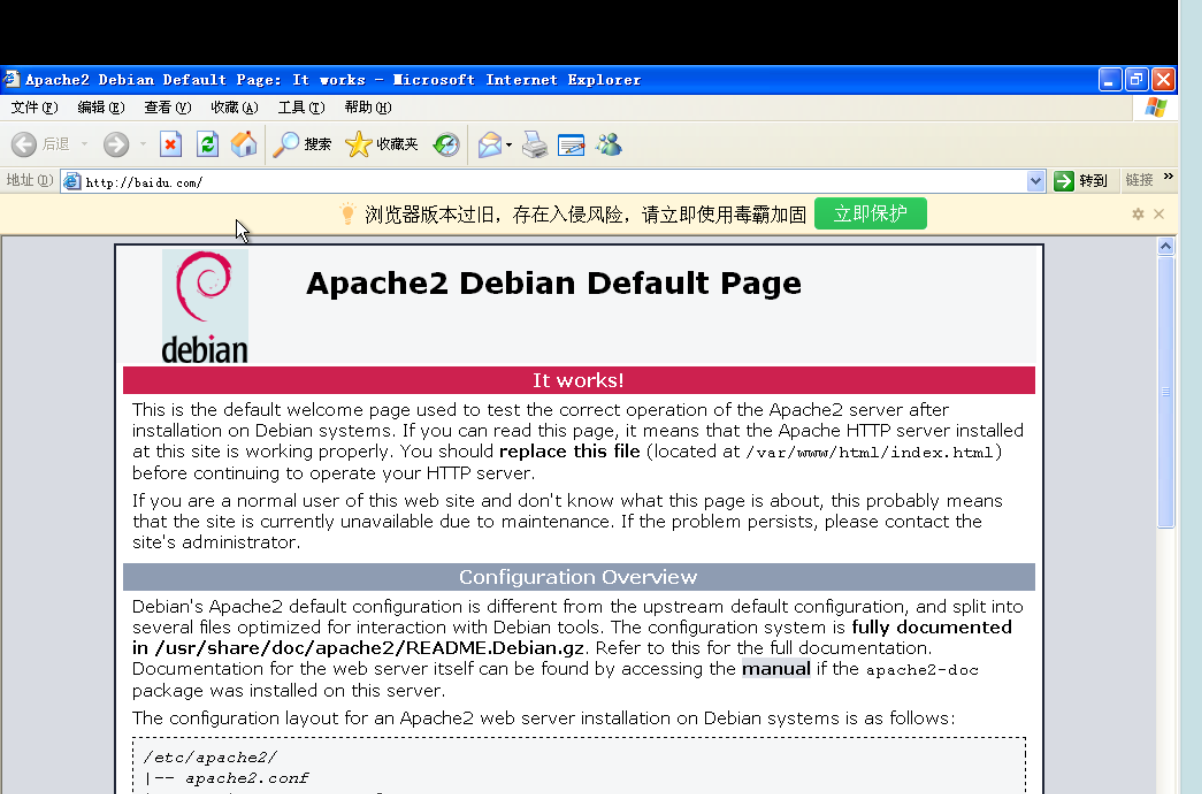The height and width of the screenshot is (794, 1202).
Task: Close the Internet Explorer window
Action: 1163,80
